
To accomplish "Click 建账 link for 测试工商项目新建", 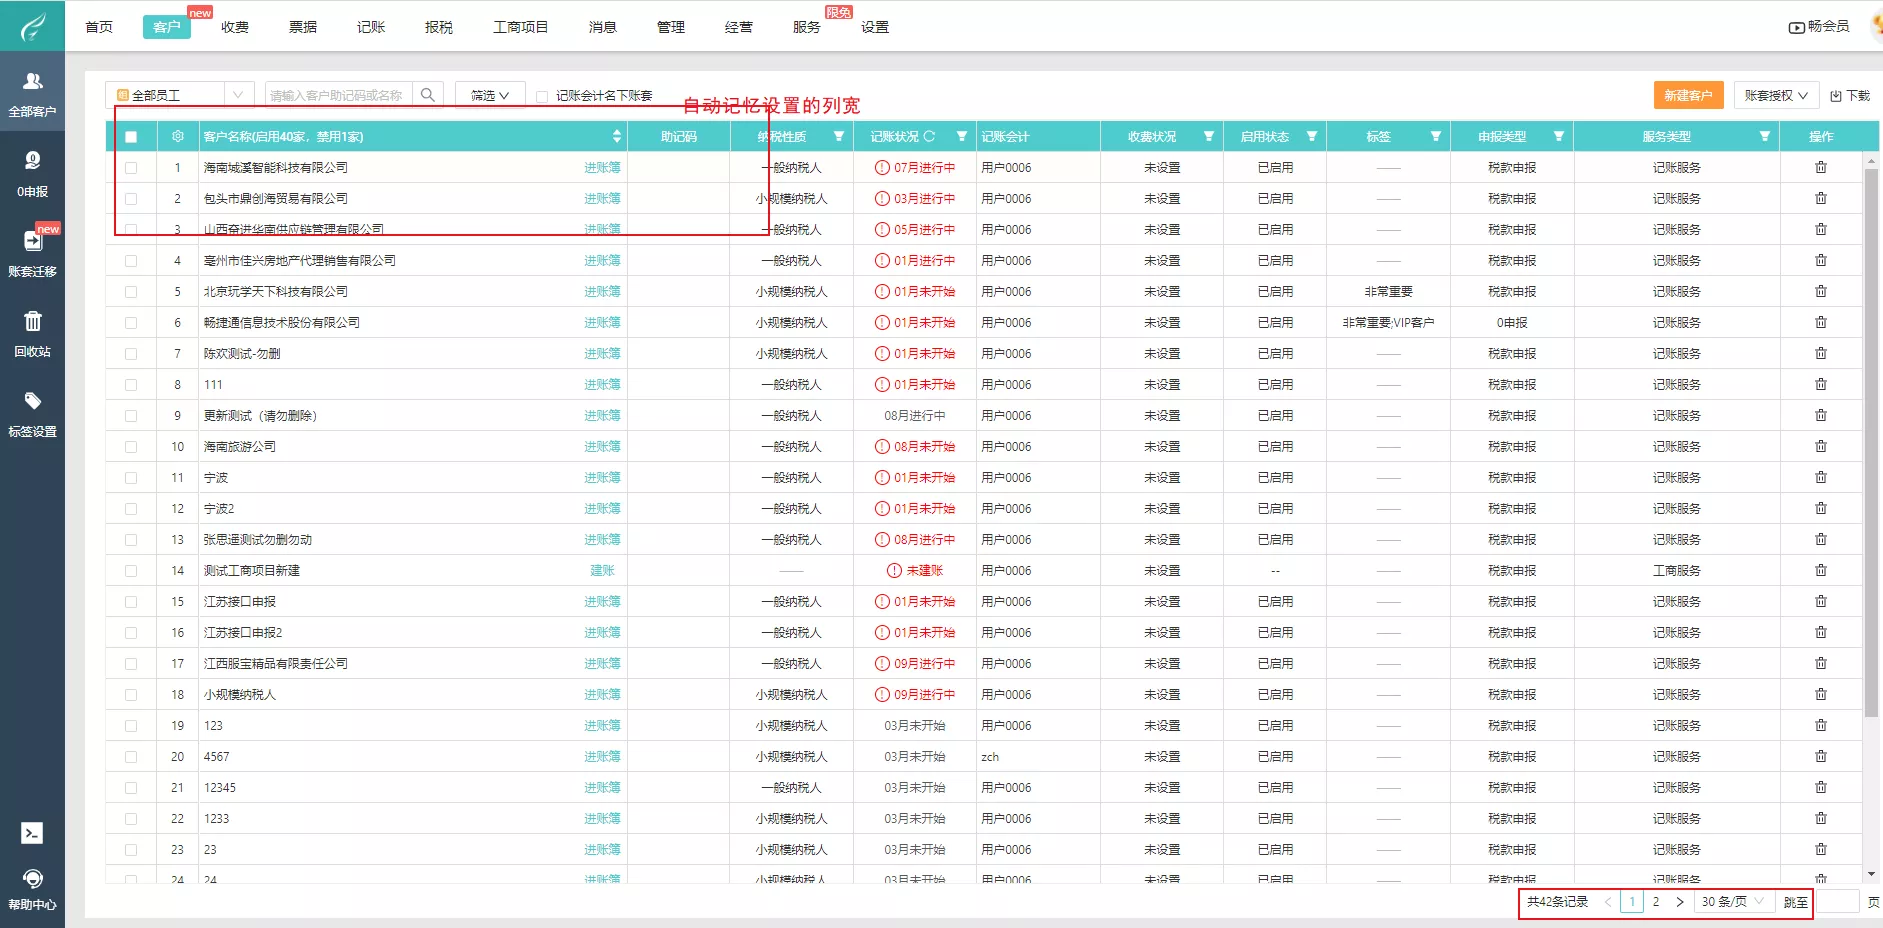I will (x=602, y=570).
